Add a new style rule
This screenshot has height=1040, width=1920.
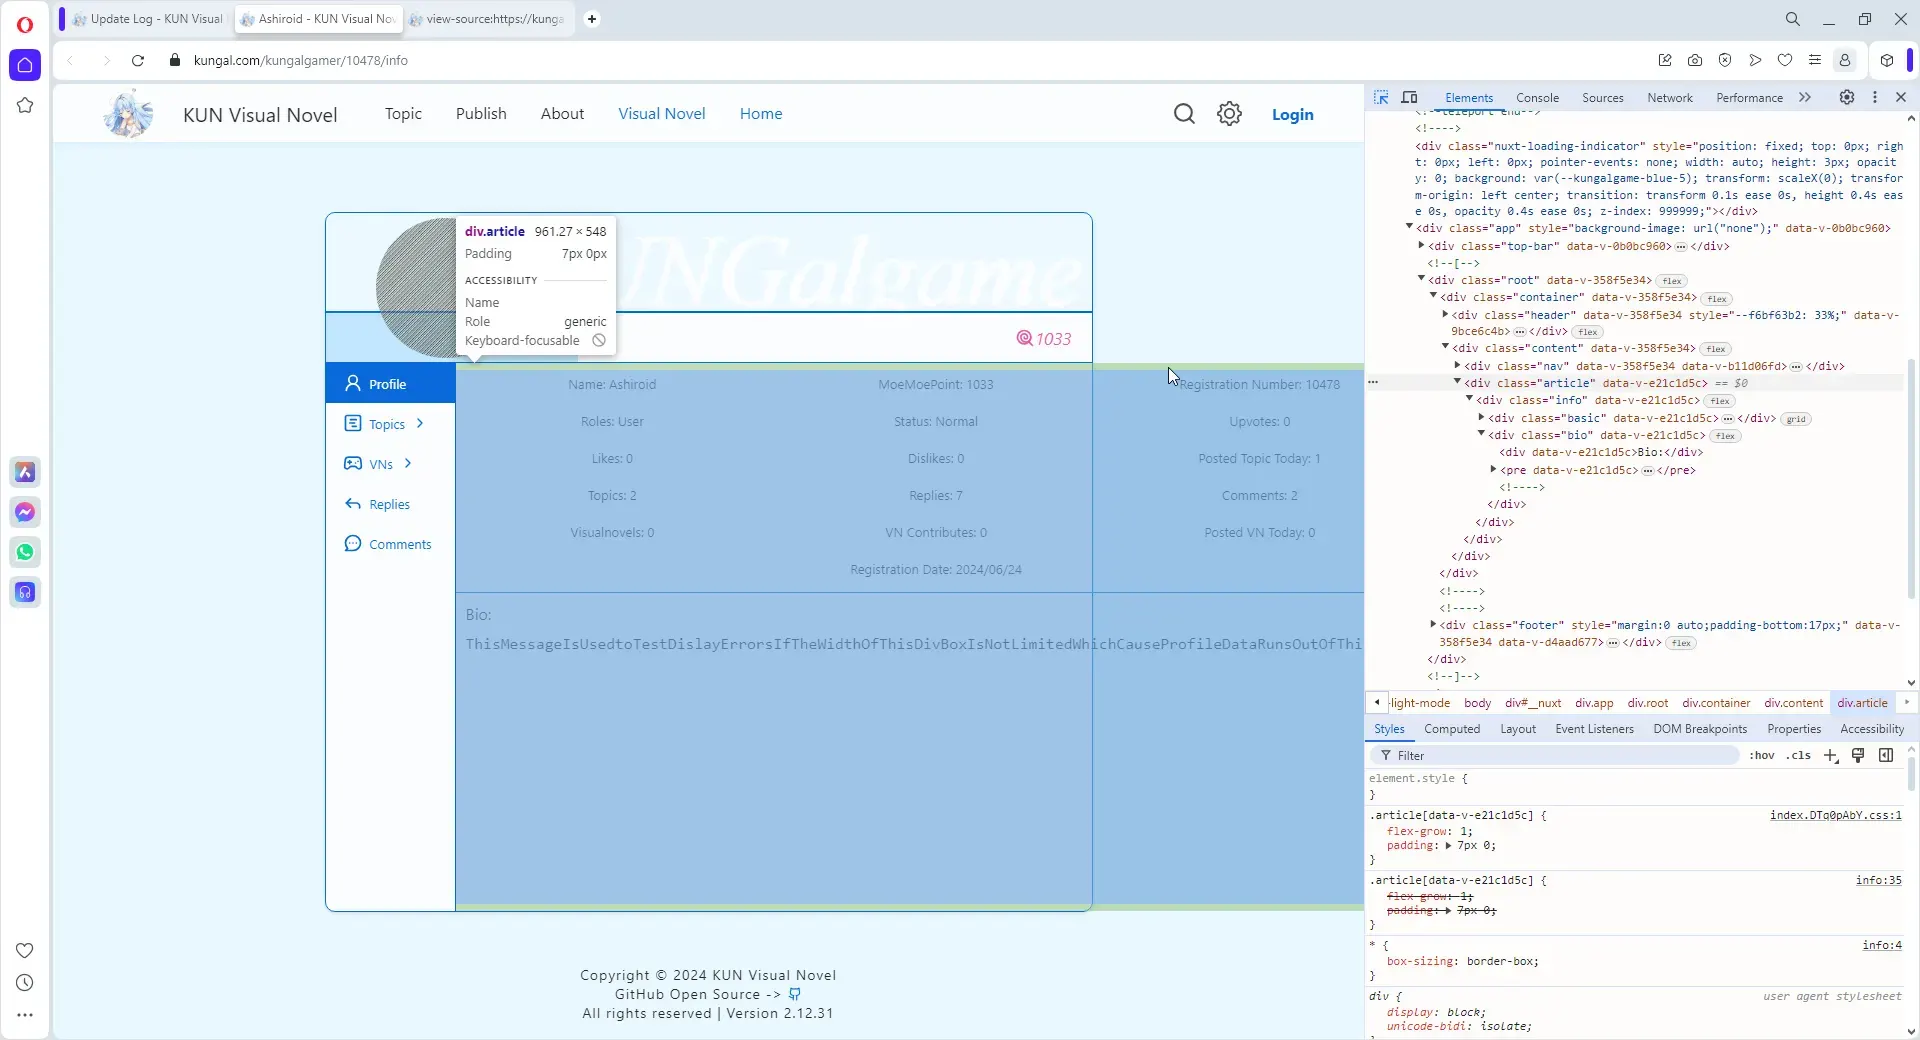click(1831, 755)
